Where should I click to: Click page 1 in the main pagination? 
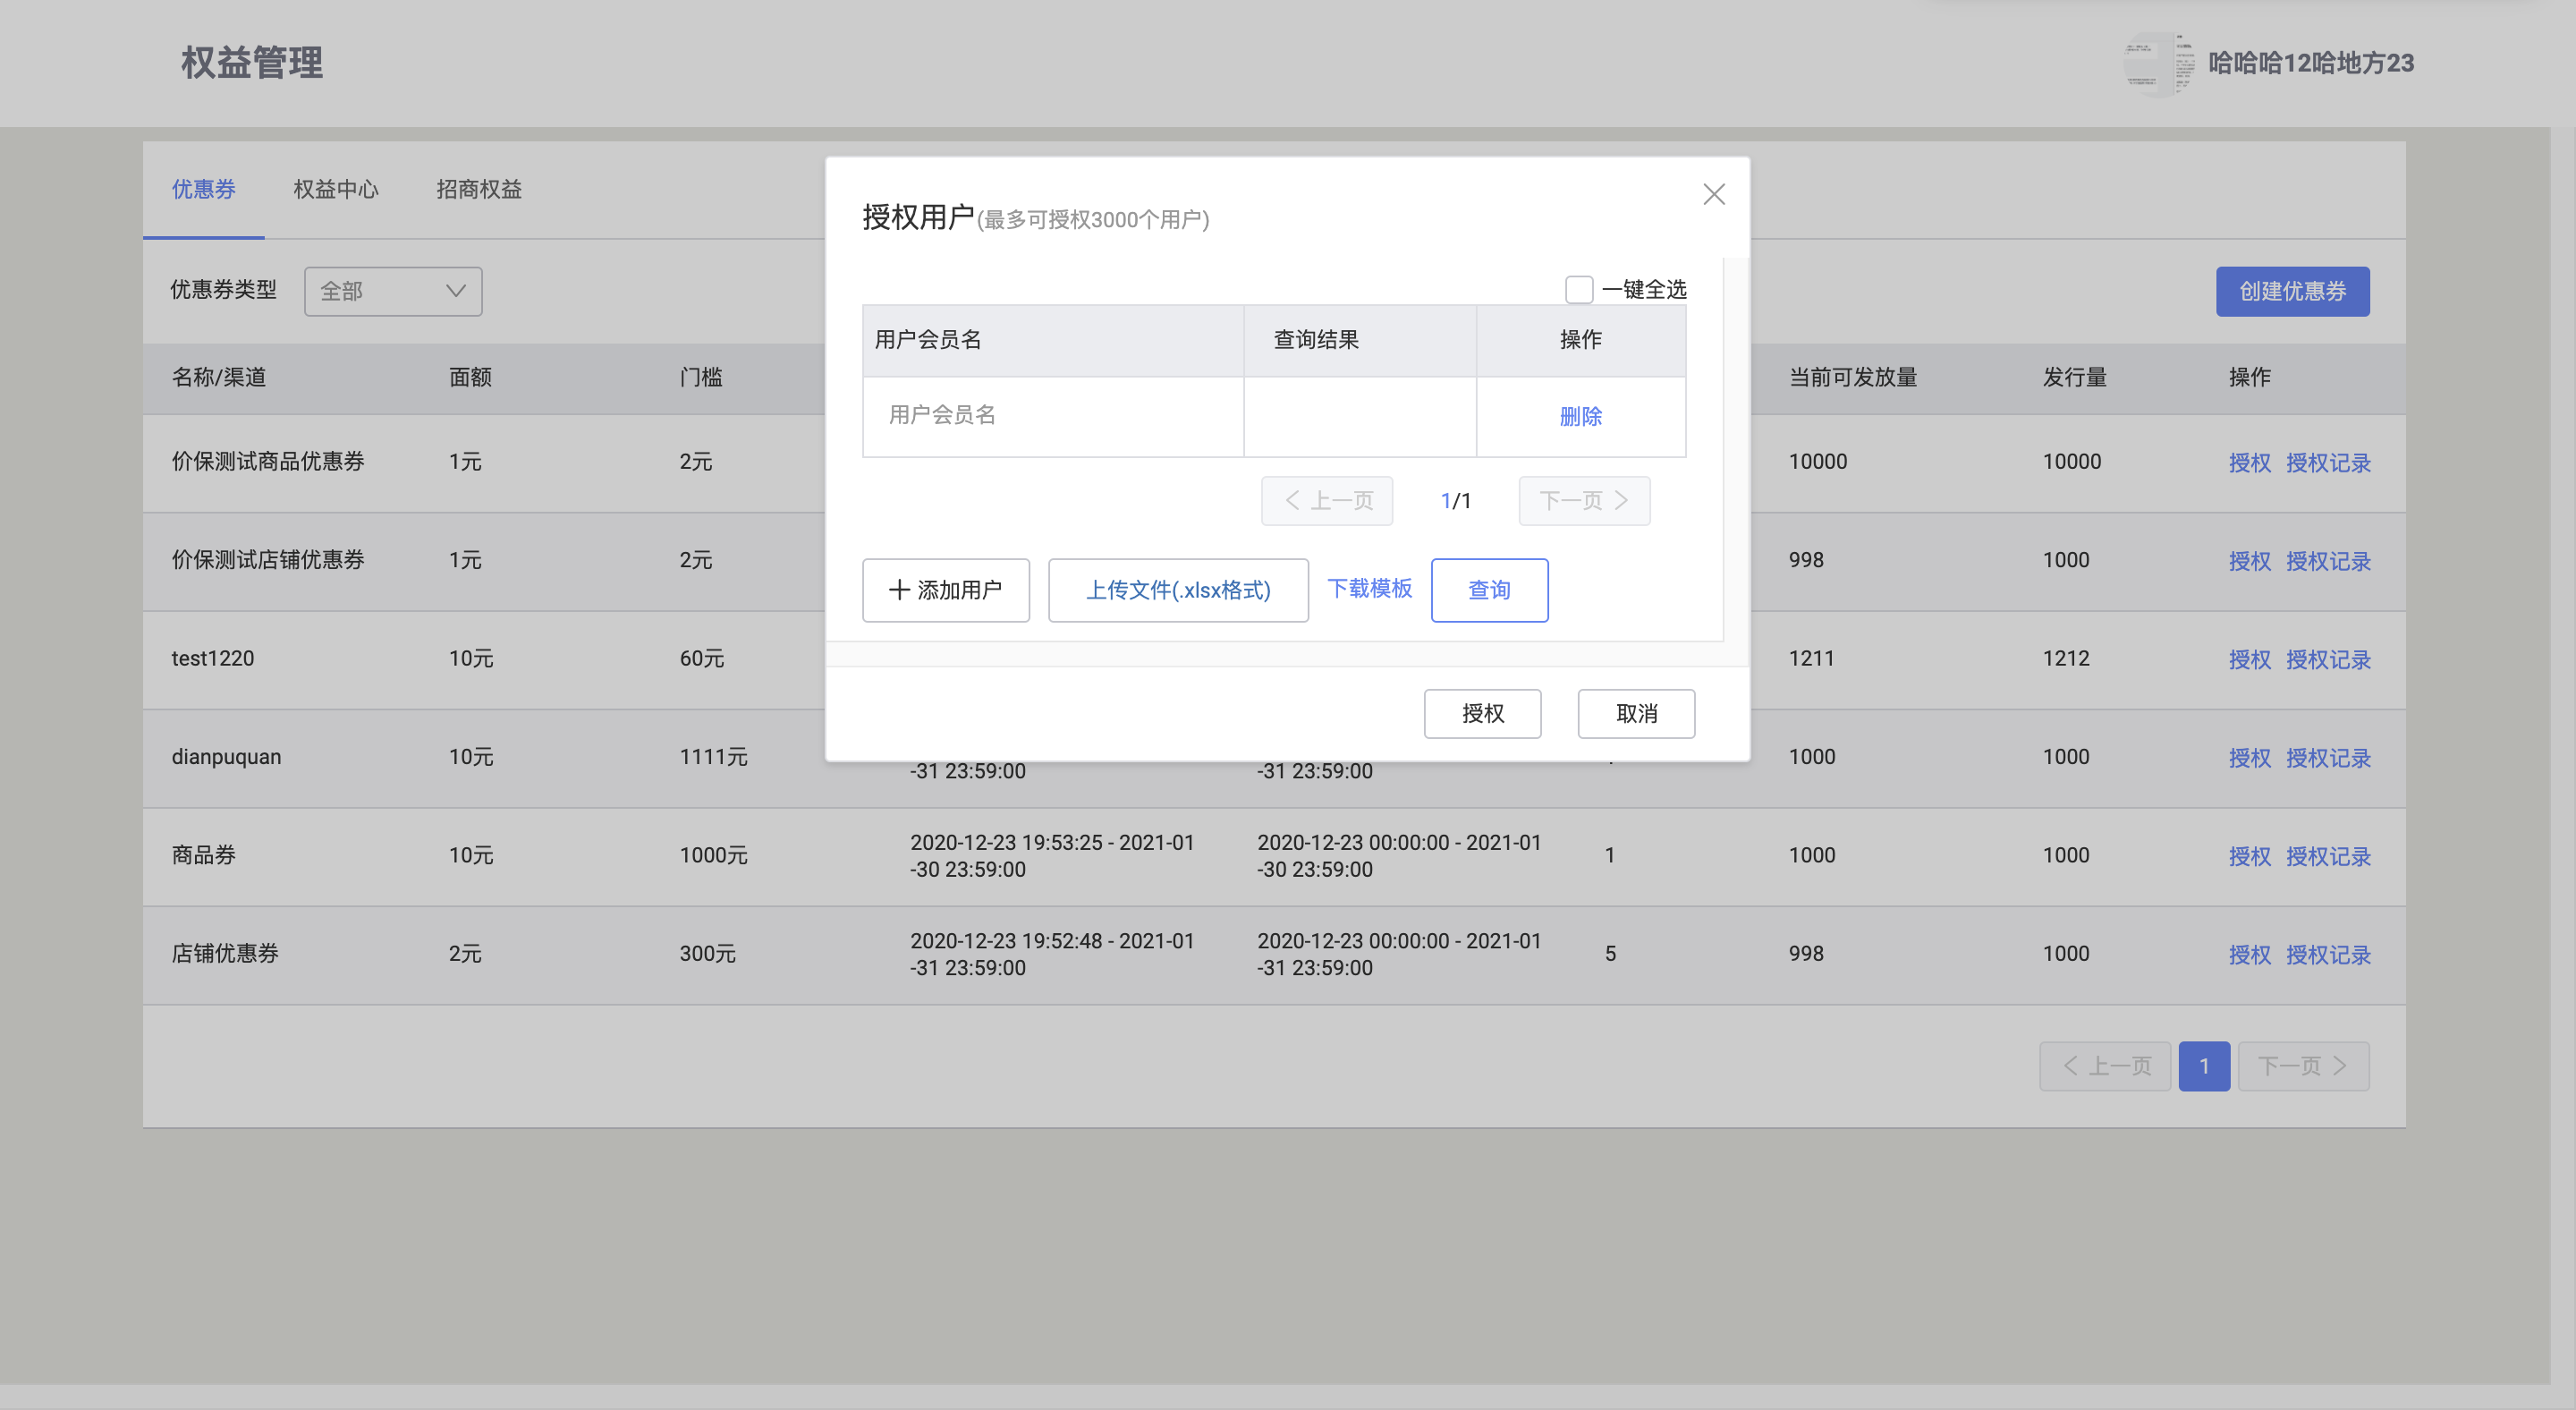2204,1066
